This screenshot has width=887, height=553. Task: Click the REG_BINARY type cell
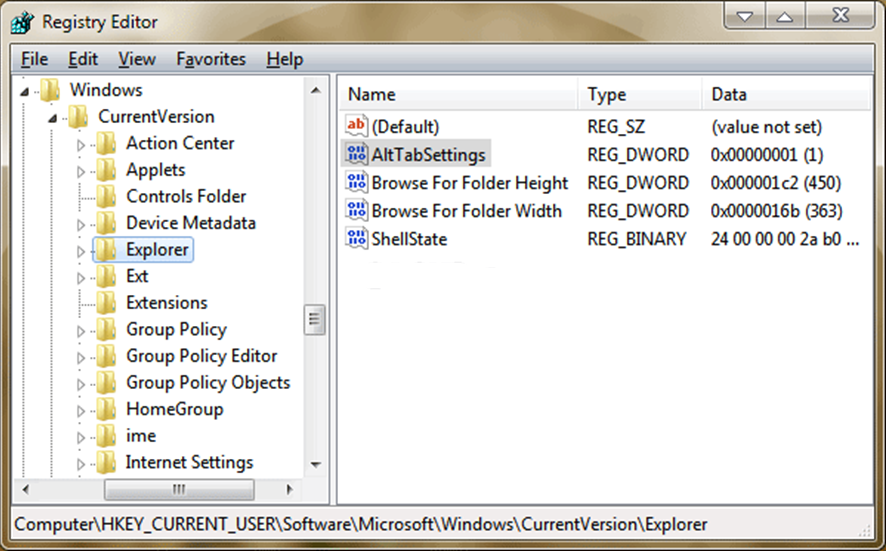(x=637, y=239)
